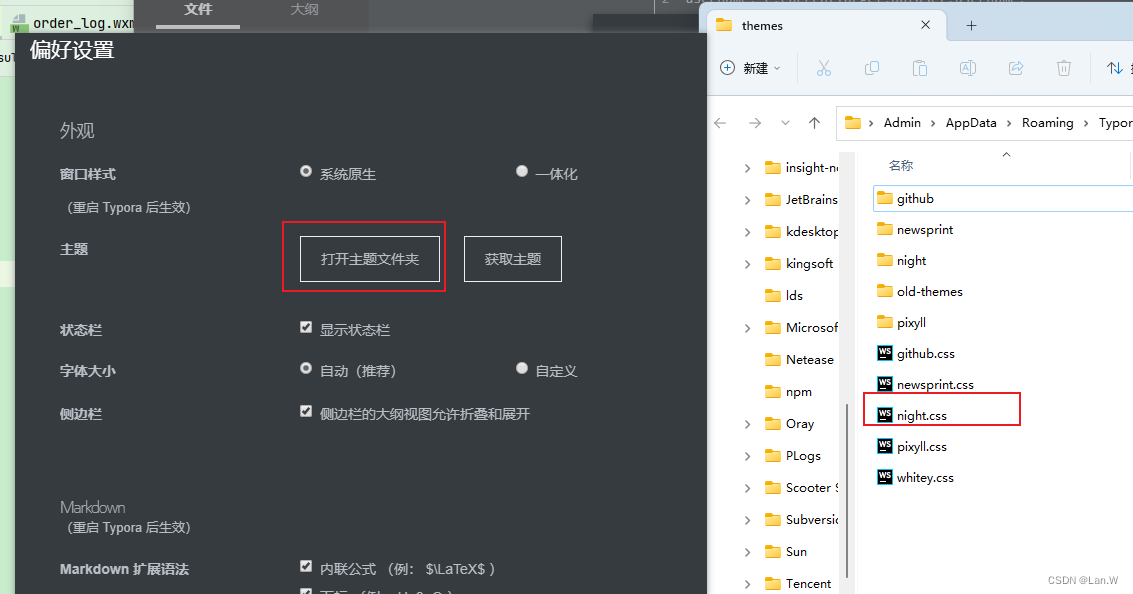1133x594 pixels.
Task: Click Roaming in address breadcrumb
Action: [x=1047, y=123]
